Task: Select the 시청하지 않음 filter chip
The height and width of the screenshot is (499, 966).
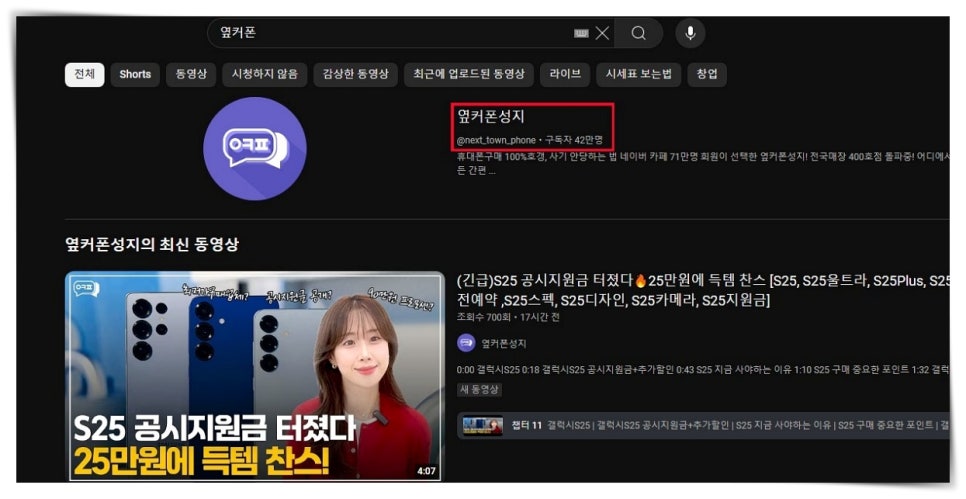Action: 265,75
